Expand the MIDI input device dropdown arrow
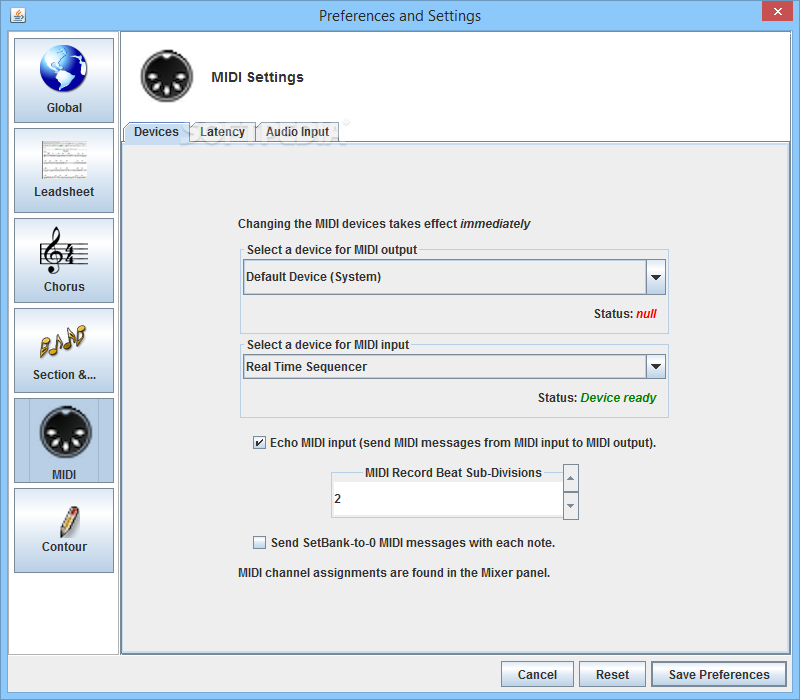 pos(656,366)
